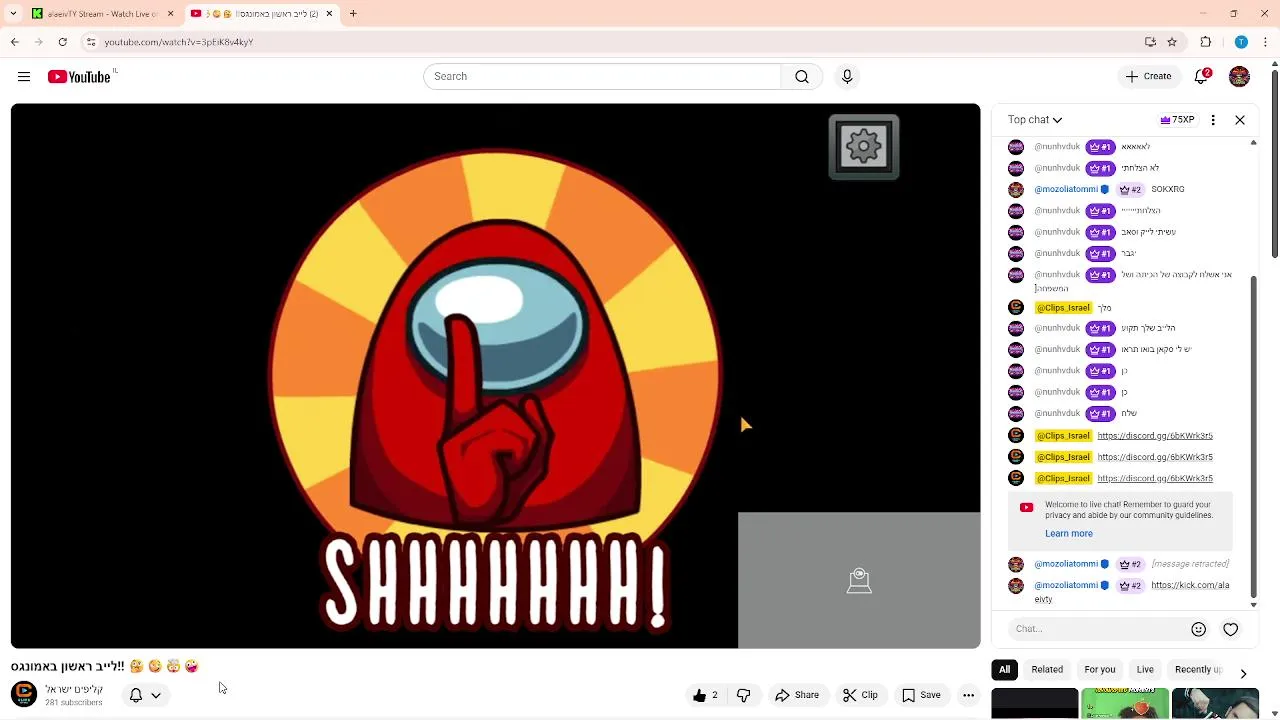The image size is (1280, 720).
Task: Open the first recommended video thumbnail
Action: (x=1035, y=704)
